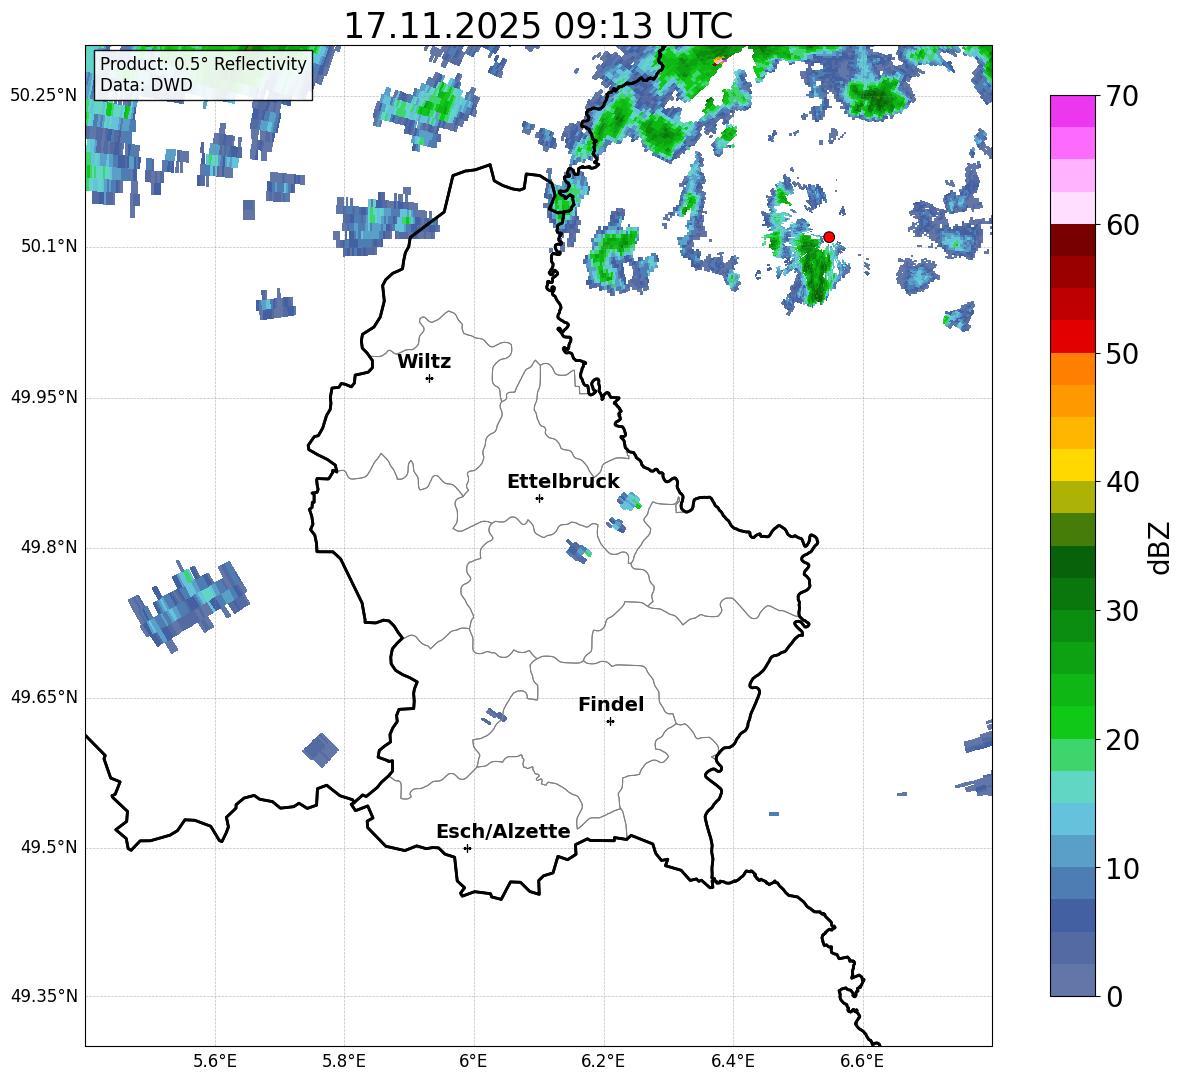Click the 30 value on the colorbar
Screen dimensions: 1184x1081
(x=1121, y=610)
